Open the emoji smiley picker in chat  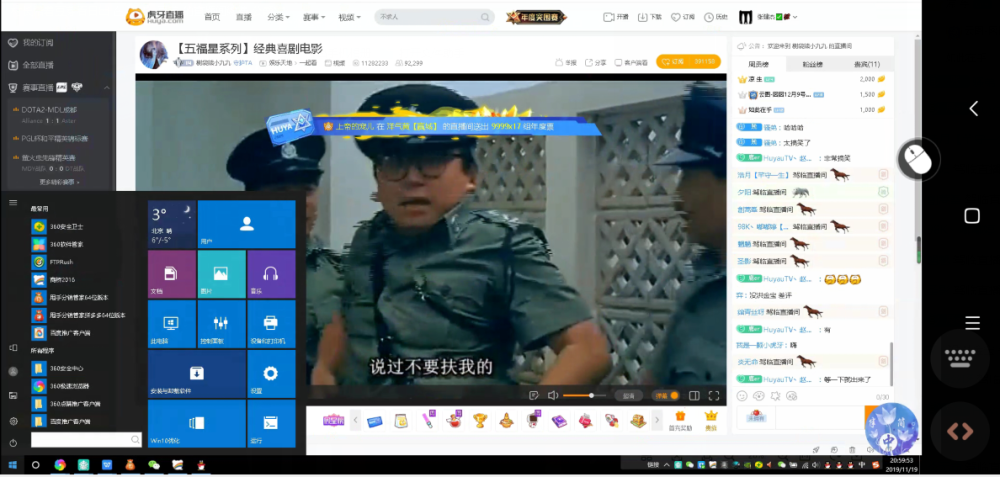742,396
